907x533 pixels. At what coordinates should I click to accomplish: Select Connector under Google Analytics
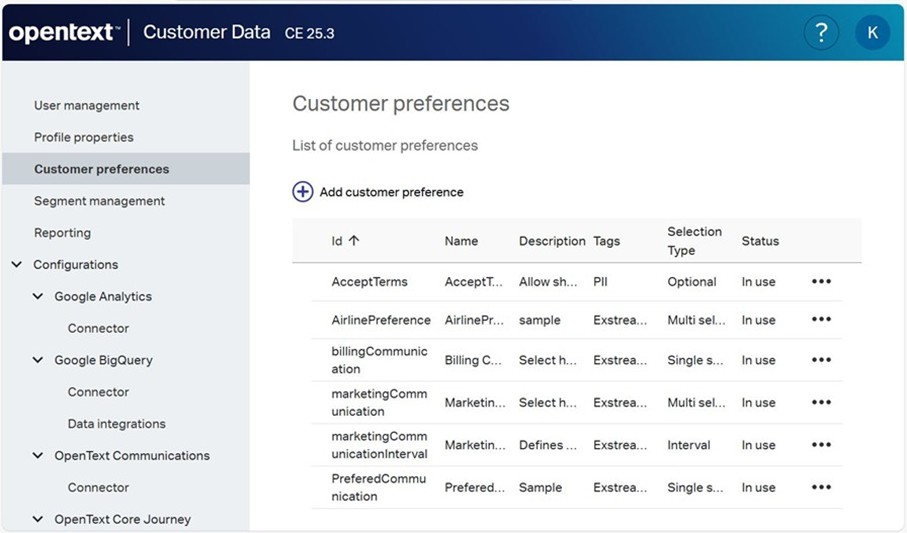98,329
